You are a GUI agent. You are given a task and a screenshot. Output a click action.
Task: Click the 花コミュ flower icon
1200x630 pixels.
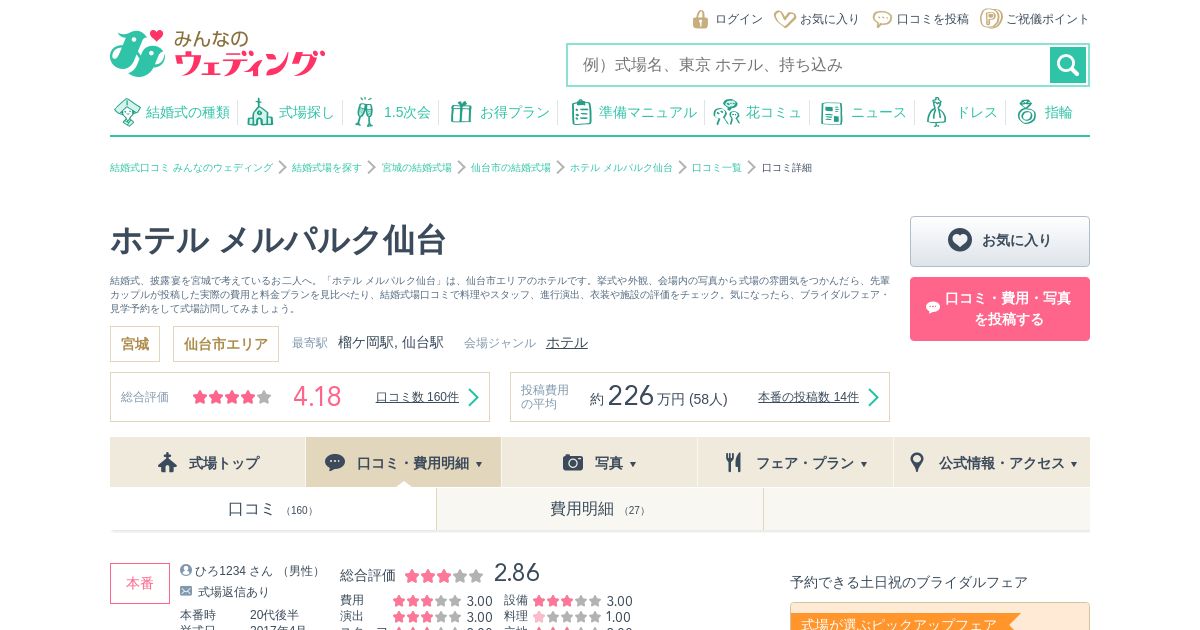coord(726,112)
